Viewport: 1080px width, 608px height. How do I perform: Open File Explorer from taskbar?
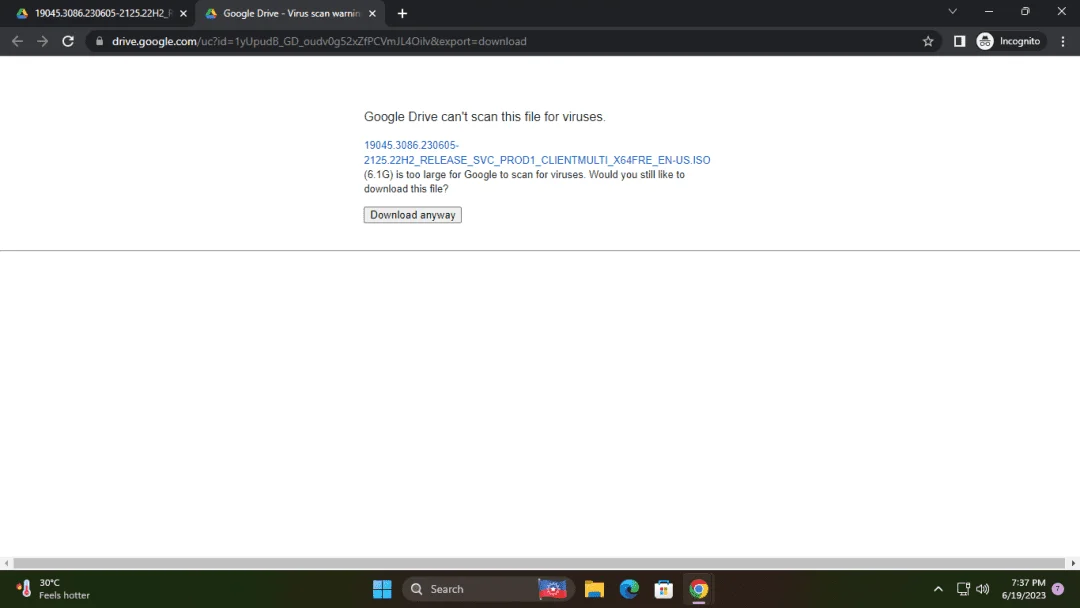[x=594, y=589]
